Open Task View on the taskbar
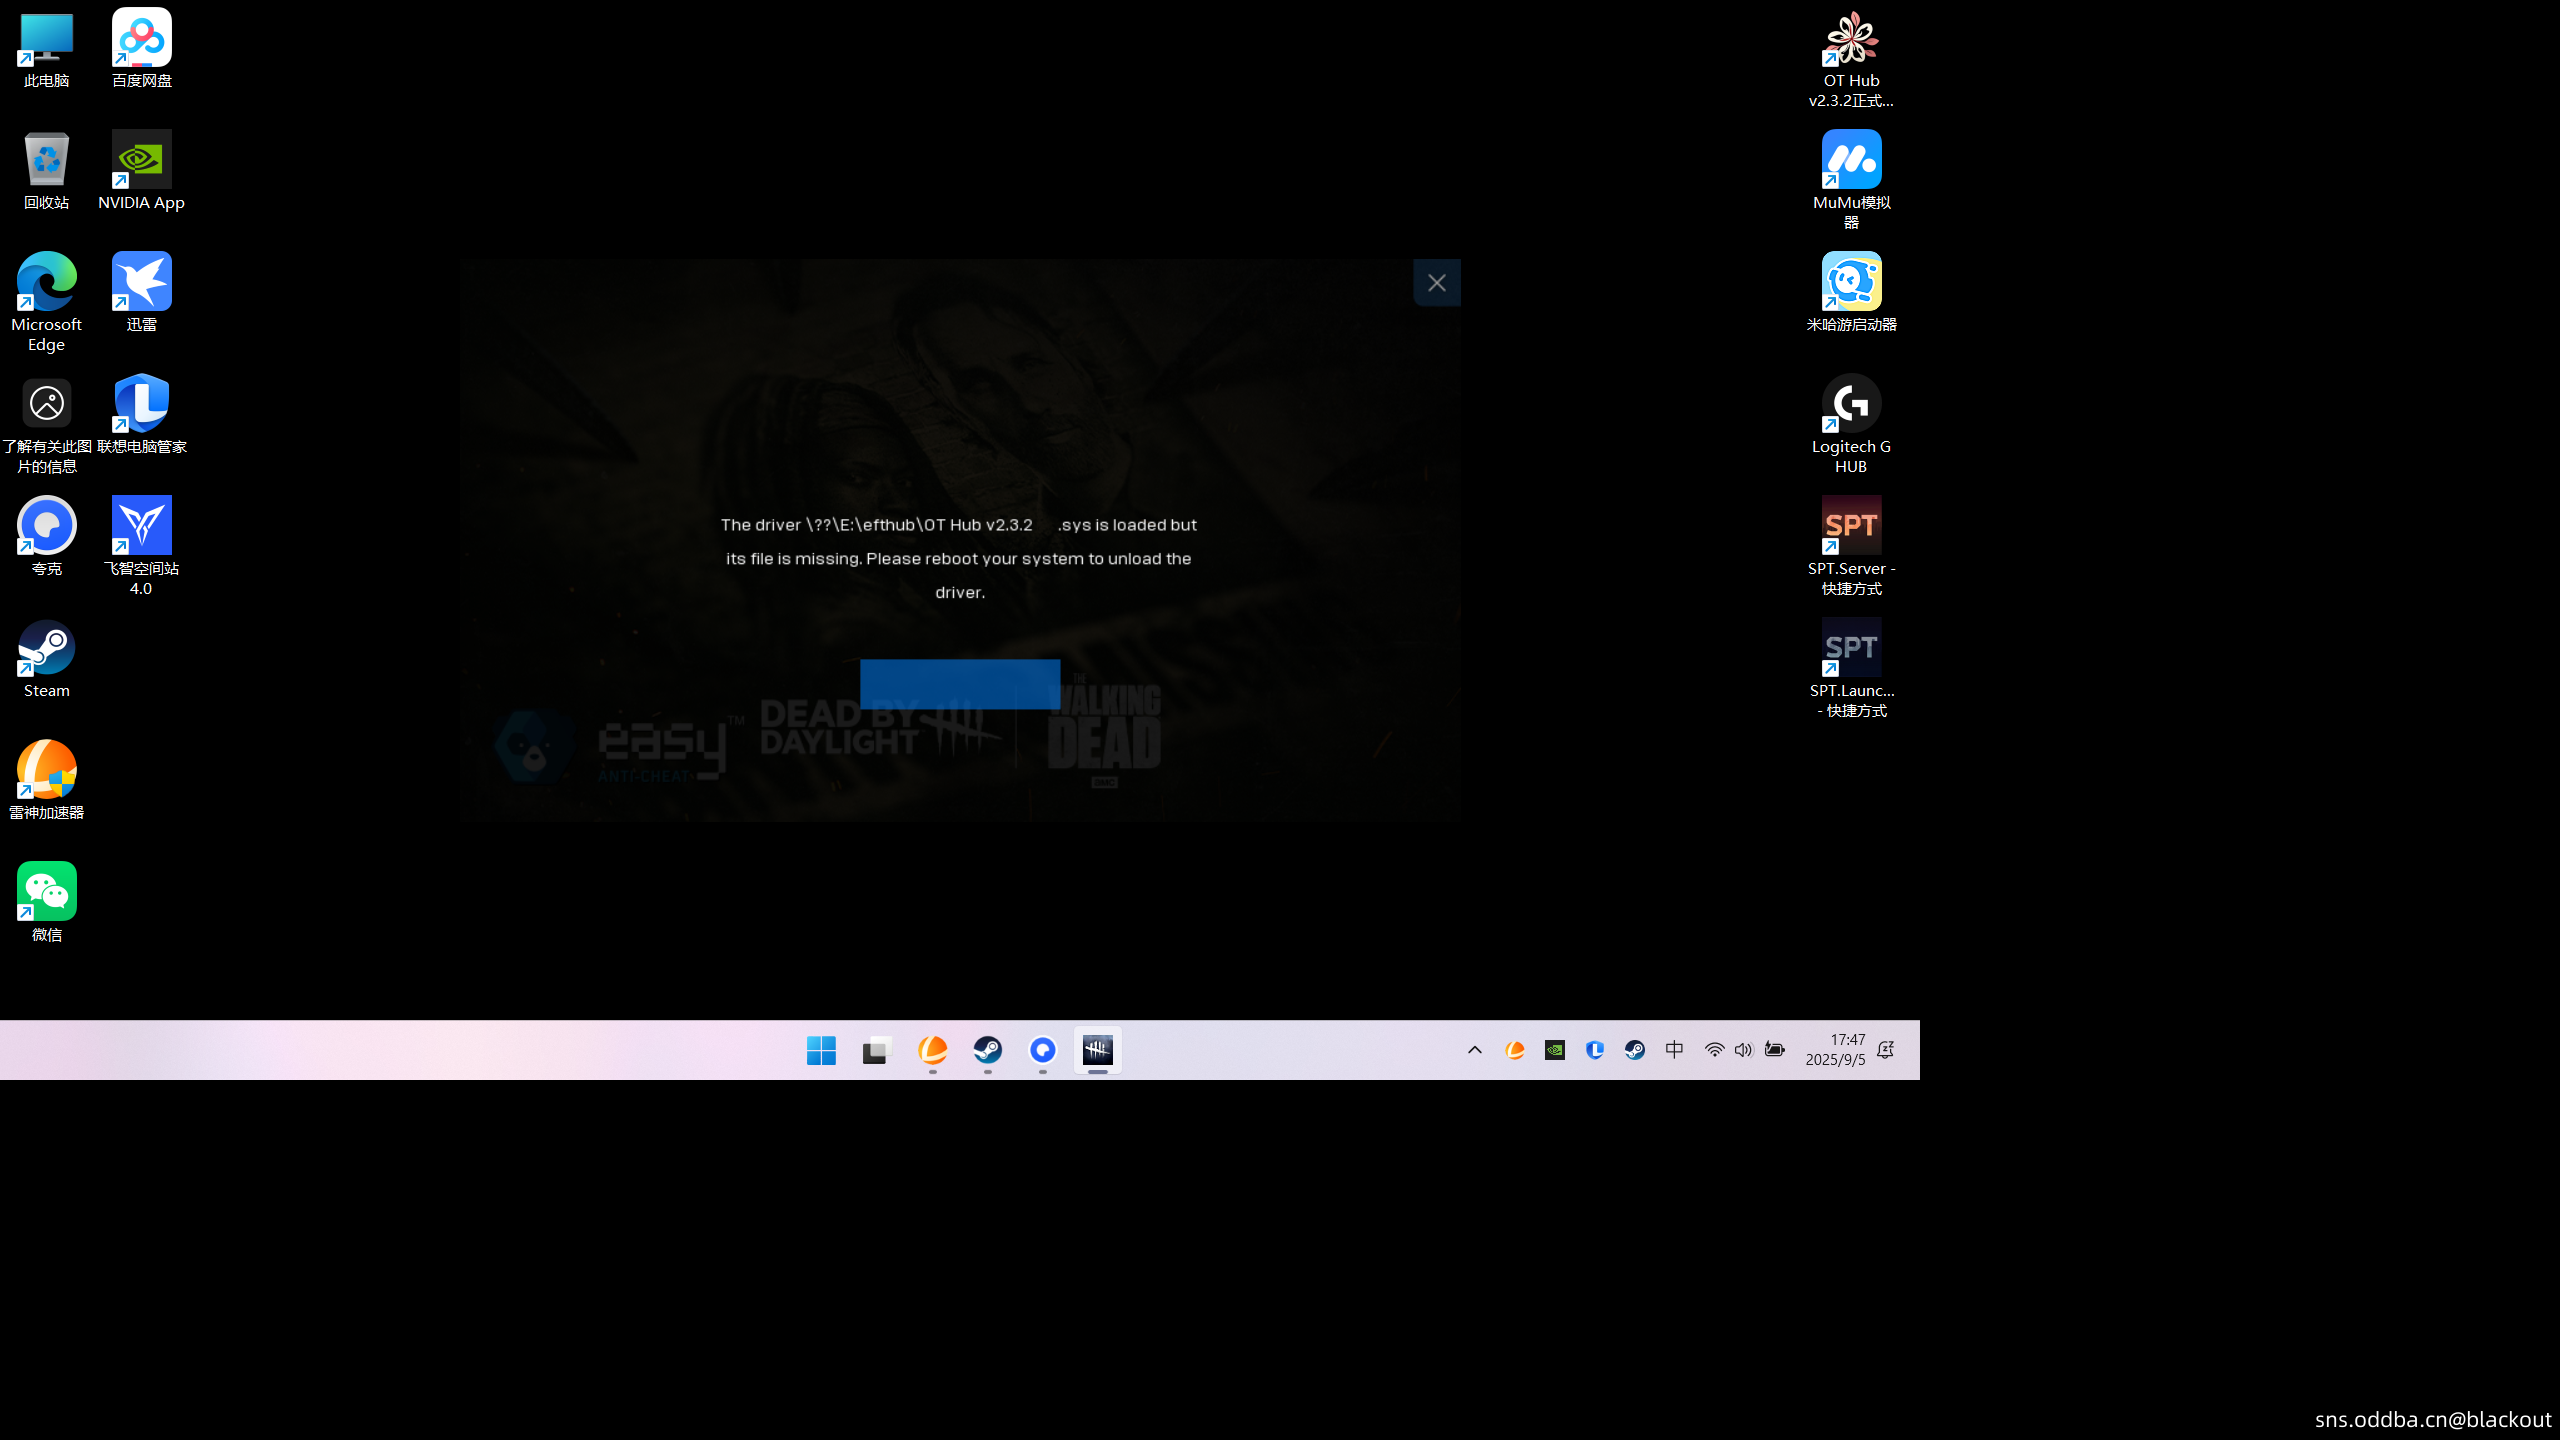Screen dimensions: 2560x1440 [x=876, y=1050]
